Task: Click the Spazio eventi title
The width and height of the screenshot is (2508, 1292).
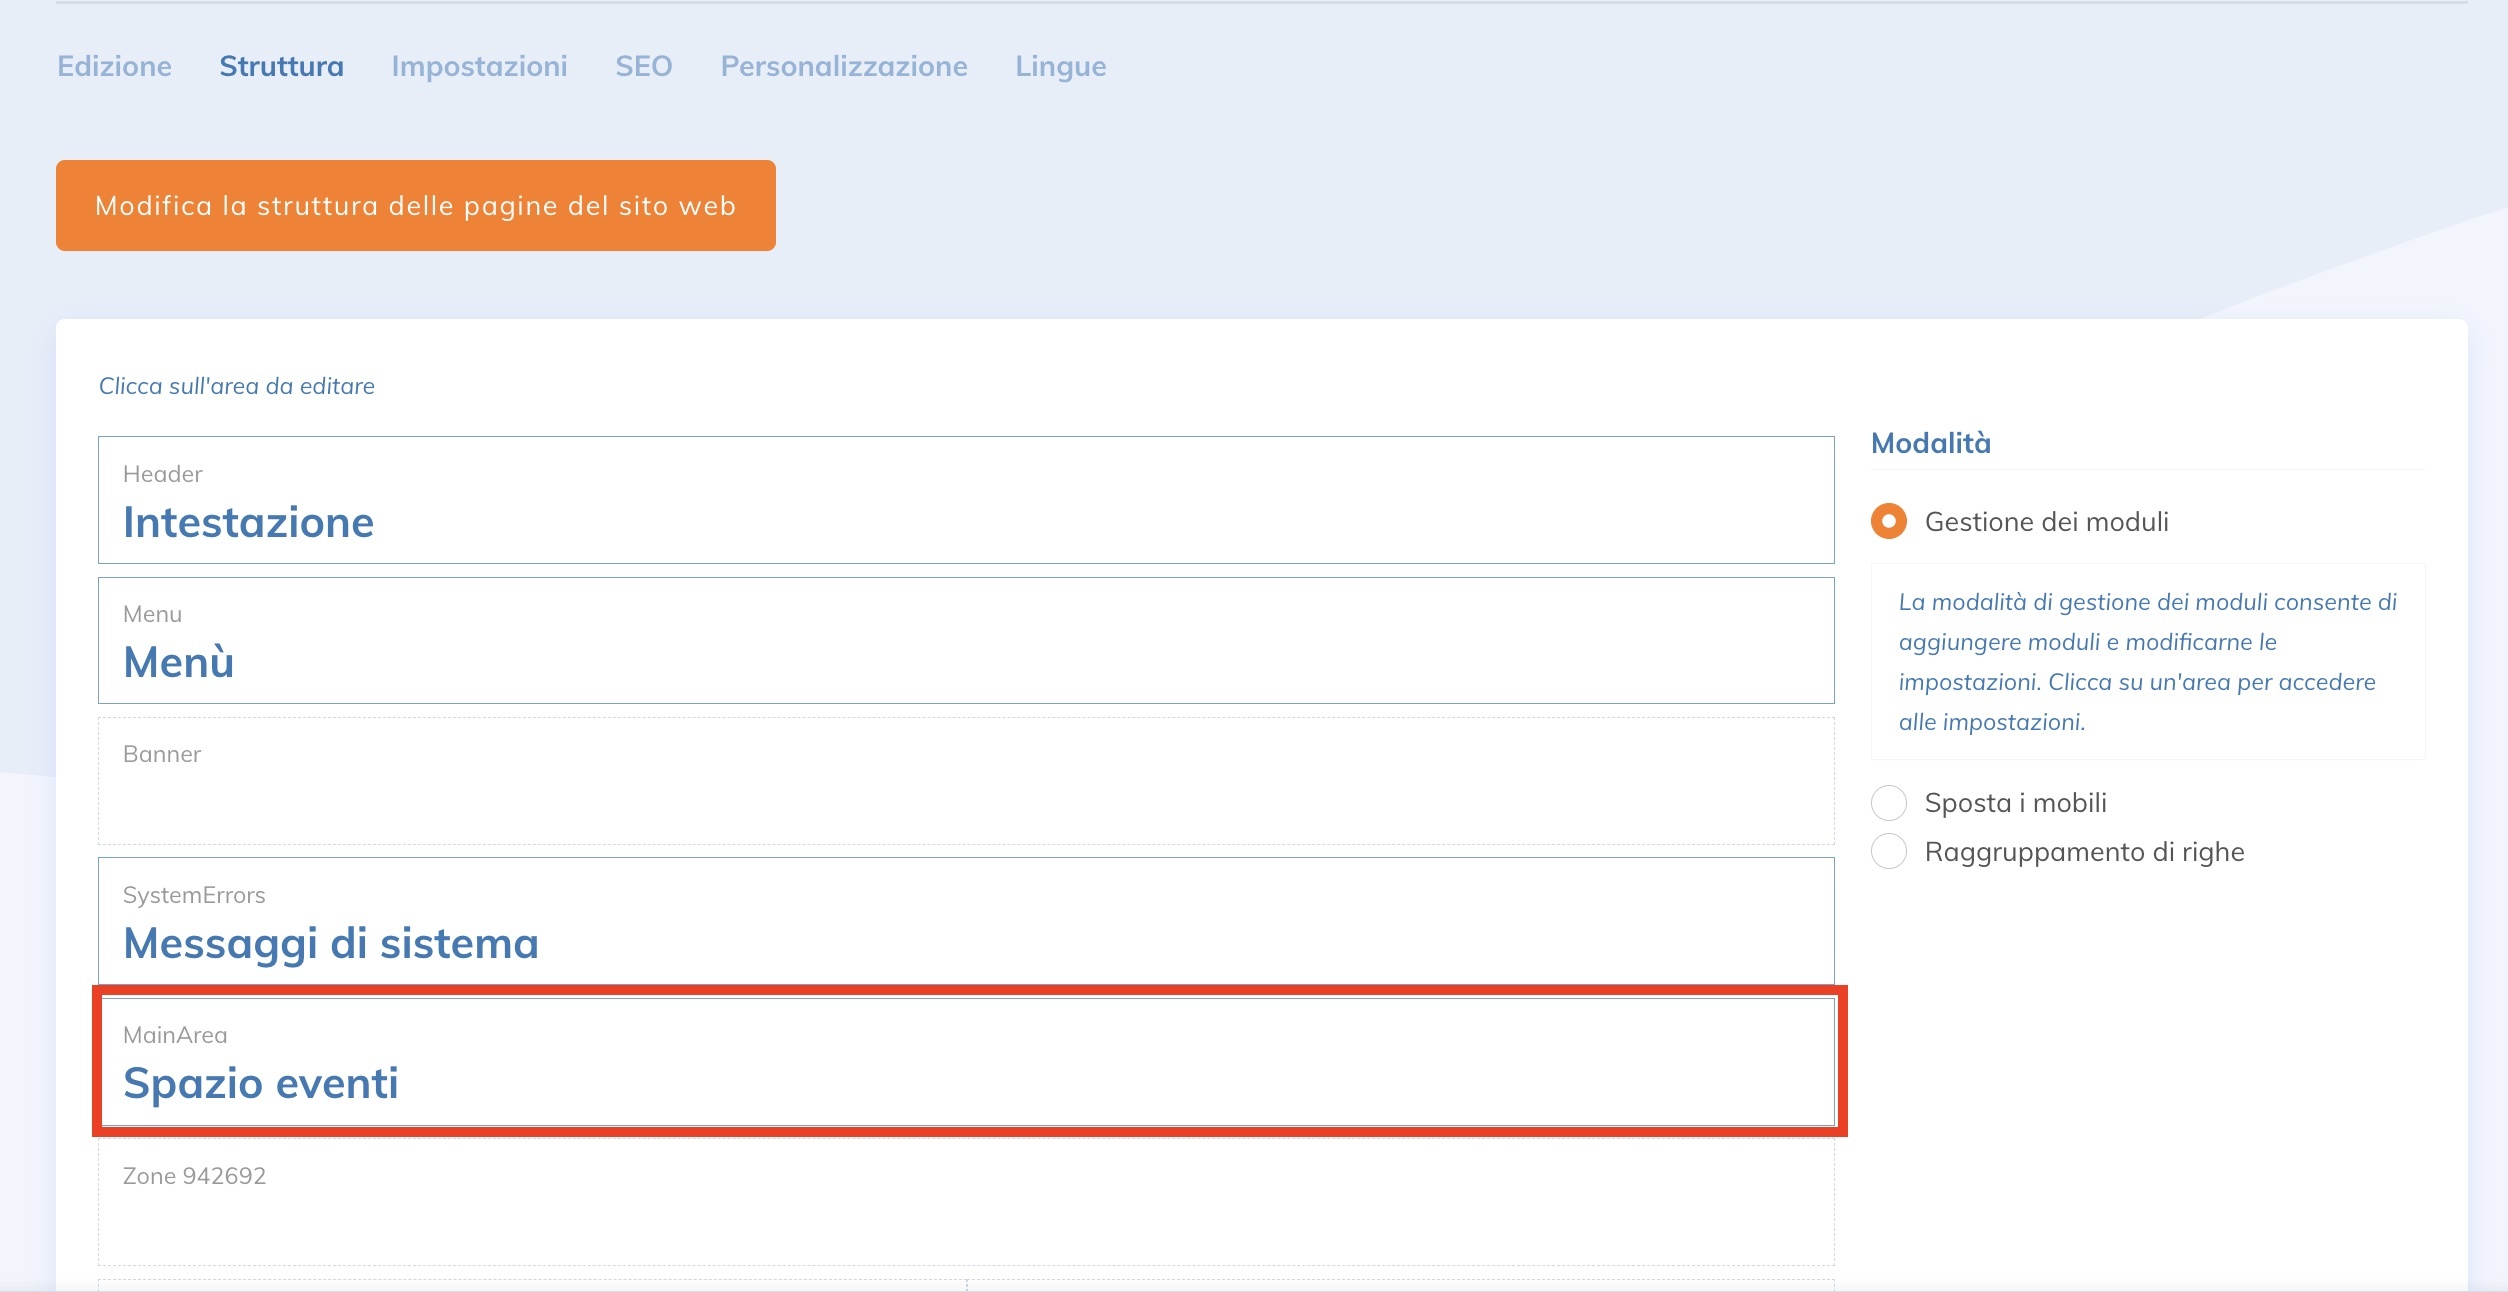Action: 260,1084
